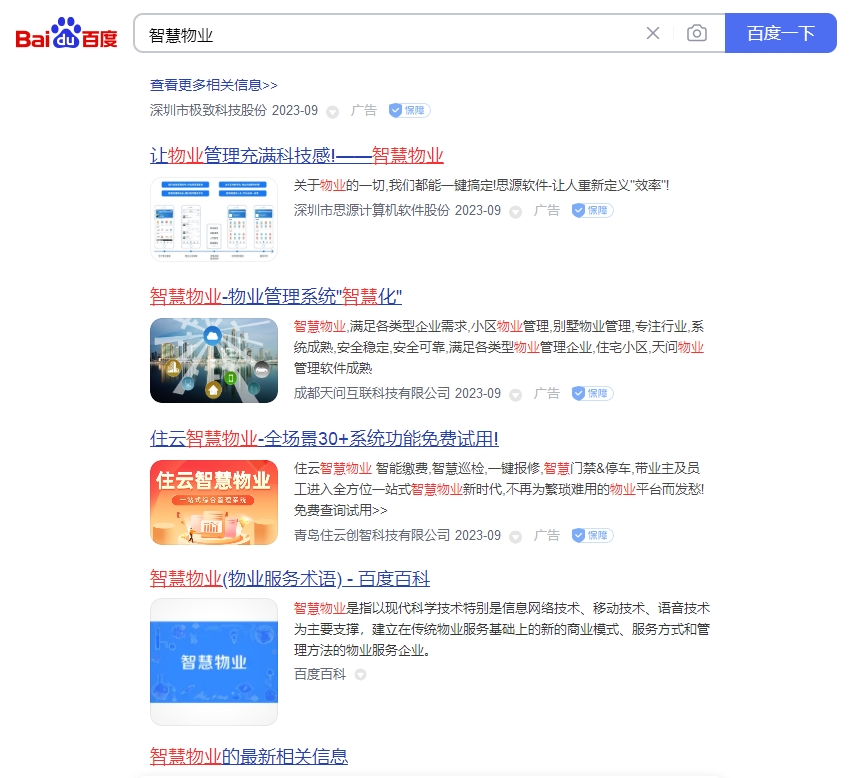Screen dimensions: 856x778
Task: Click 广告 label beside 青岛住云创智科技有限公司
Action: coord(547,535)
